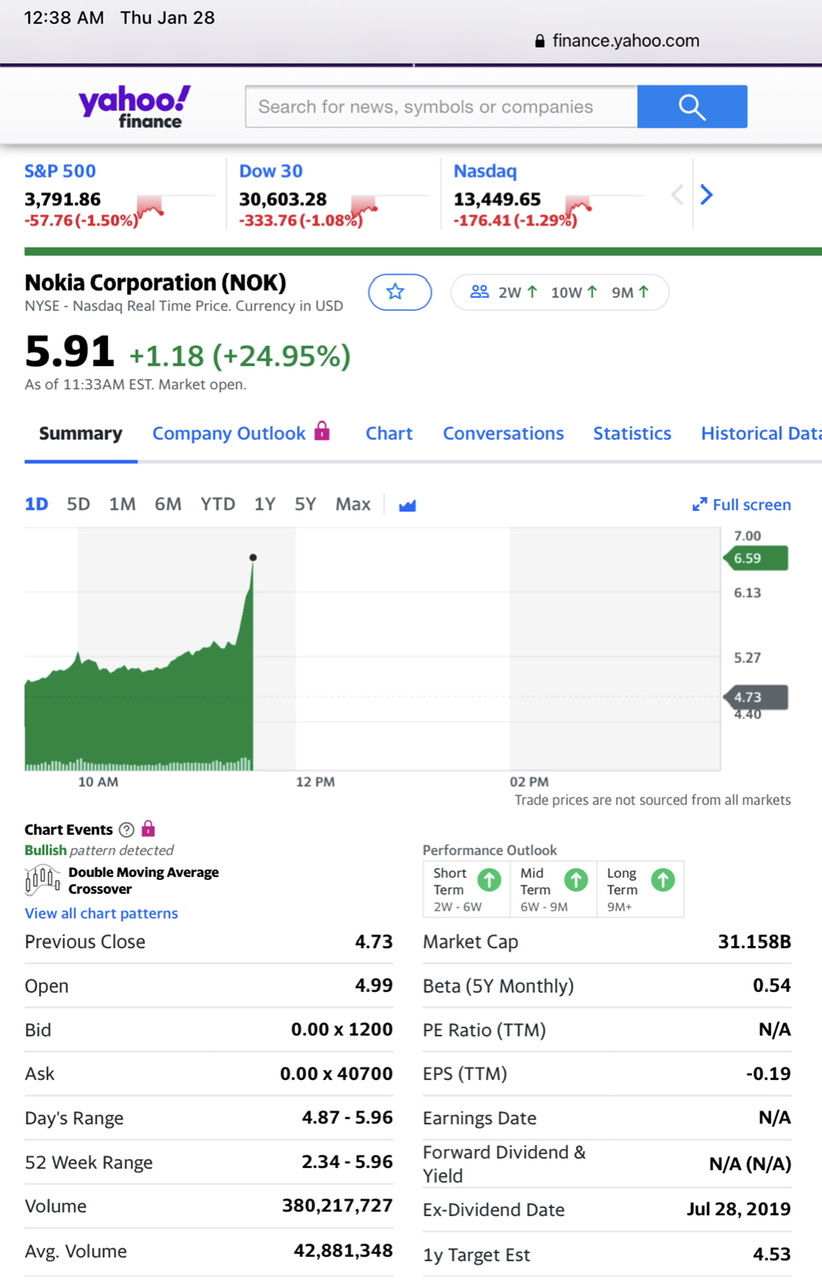Open the S&P 500 index link
Screen dimensions: 822x1280
(x=60, y=171)
